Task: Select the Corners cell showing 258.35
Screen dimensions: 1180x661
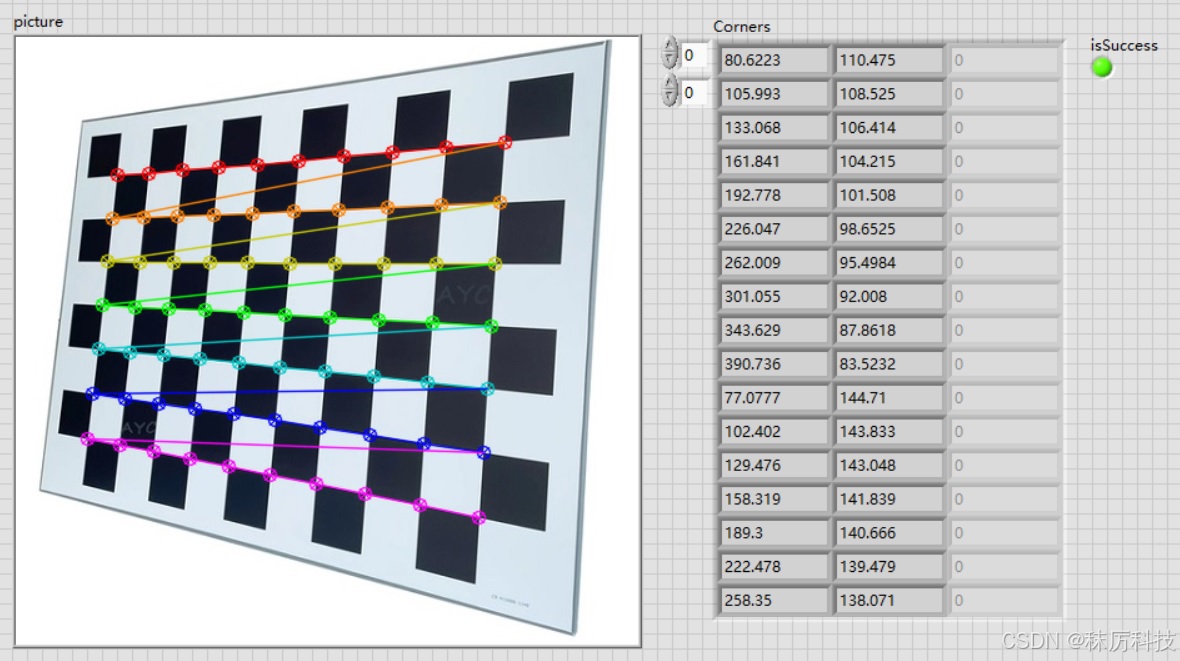Action: click(x=774, y=600)
